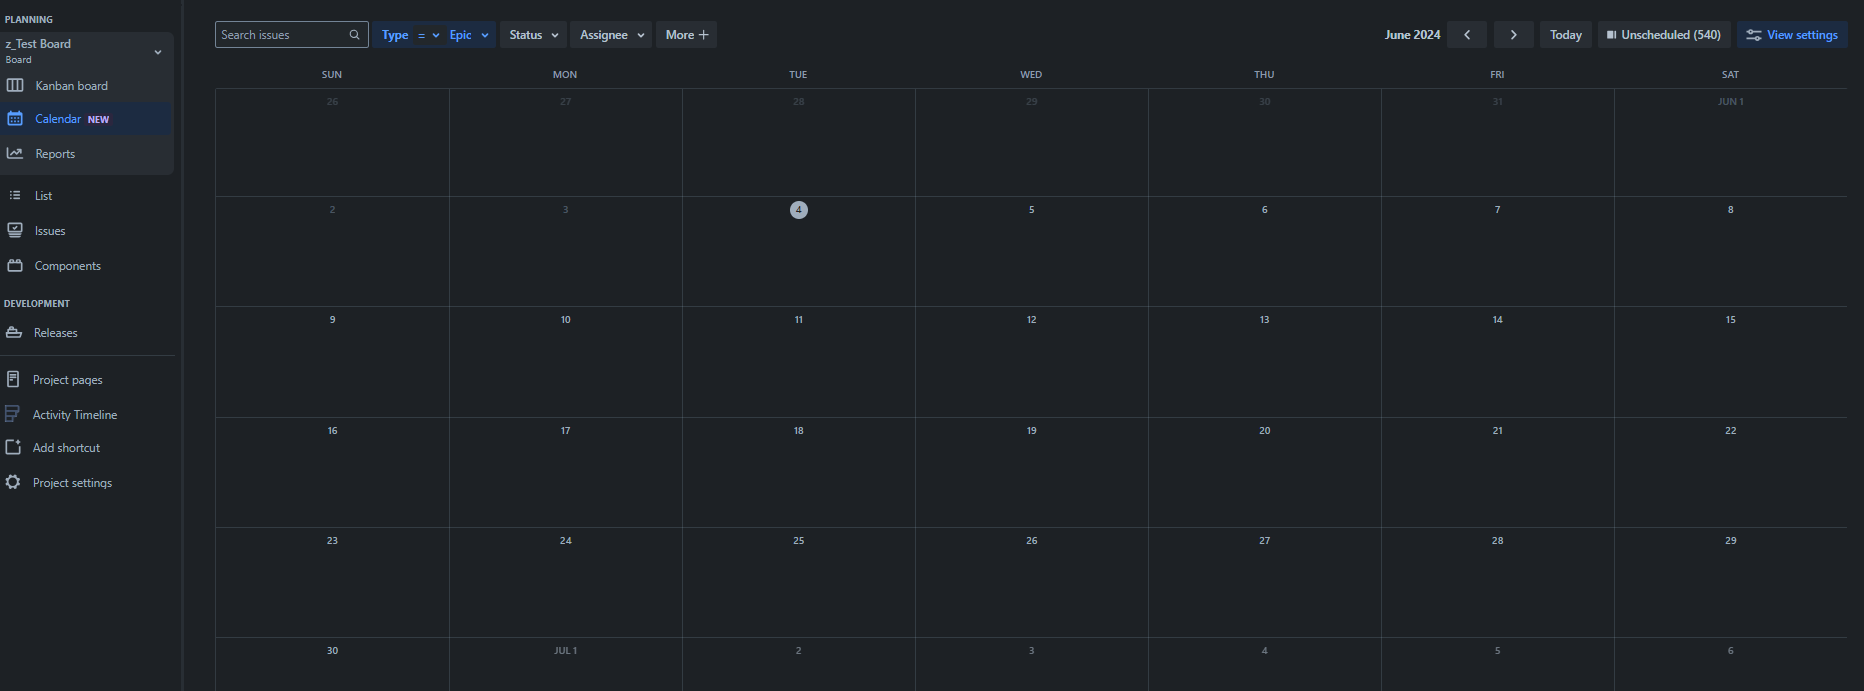This screenshot has height=691, width=1864.
Task: Select the day cell for June 28
Action: tap(1497, 583)
